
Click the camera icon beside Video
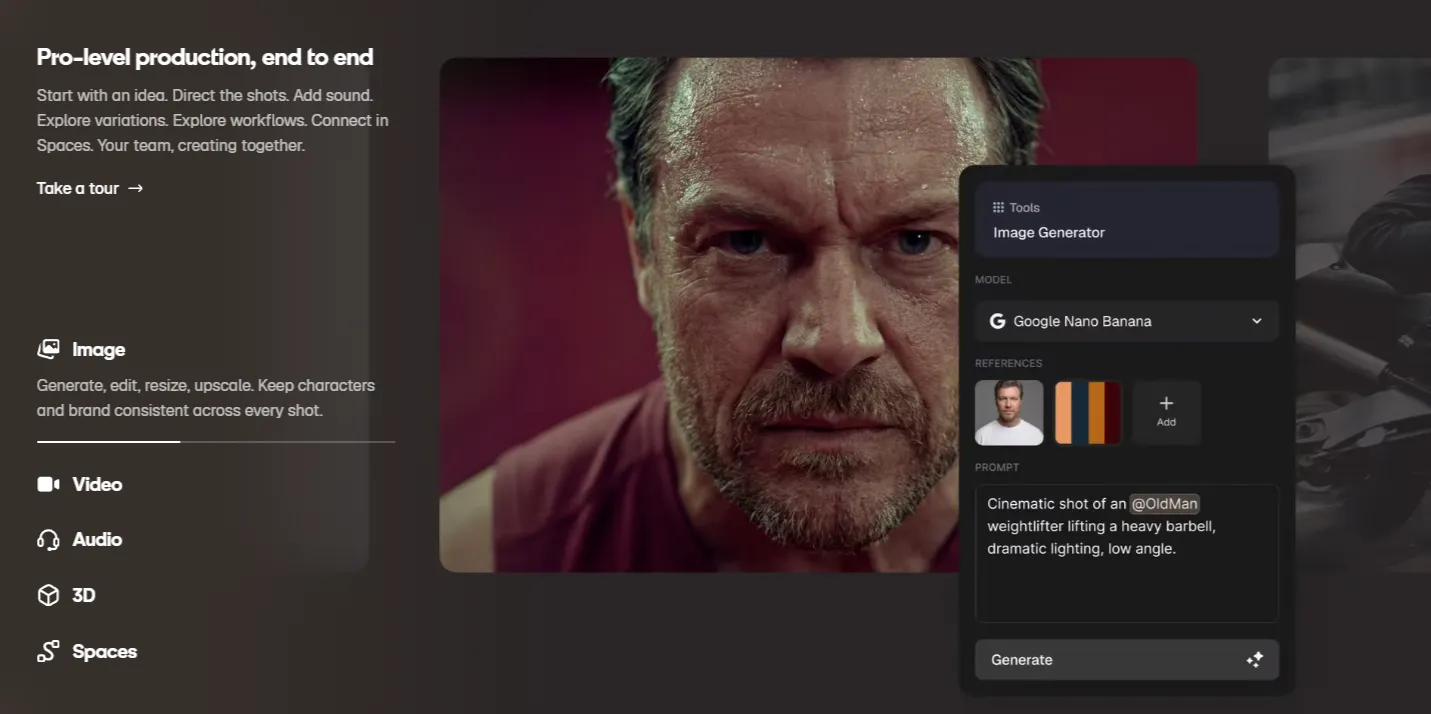tap(48, 484)
